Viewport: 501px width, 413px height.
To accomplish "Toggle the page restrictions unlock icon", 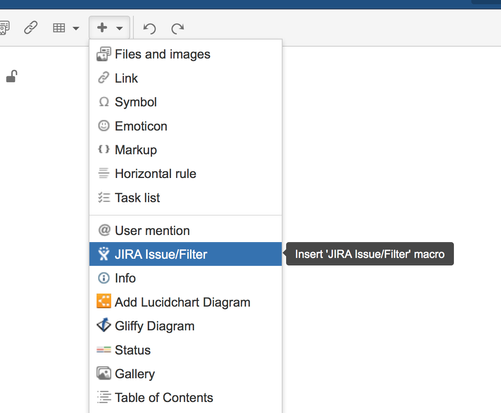I will [12, 76].
